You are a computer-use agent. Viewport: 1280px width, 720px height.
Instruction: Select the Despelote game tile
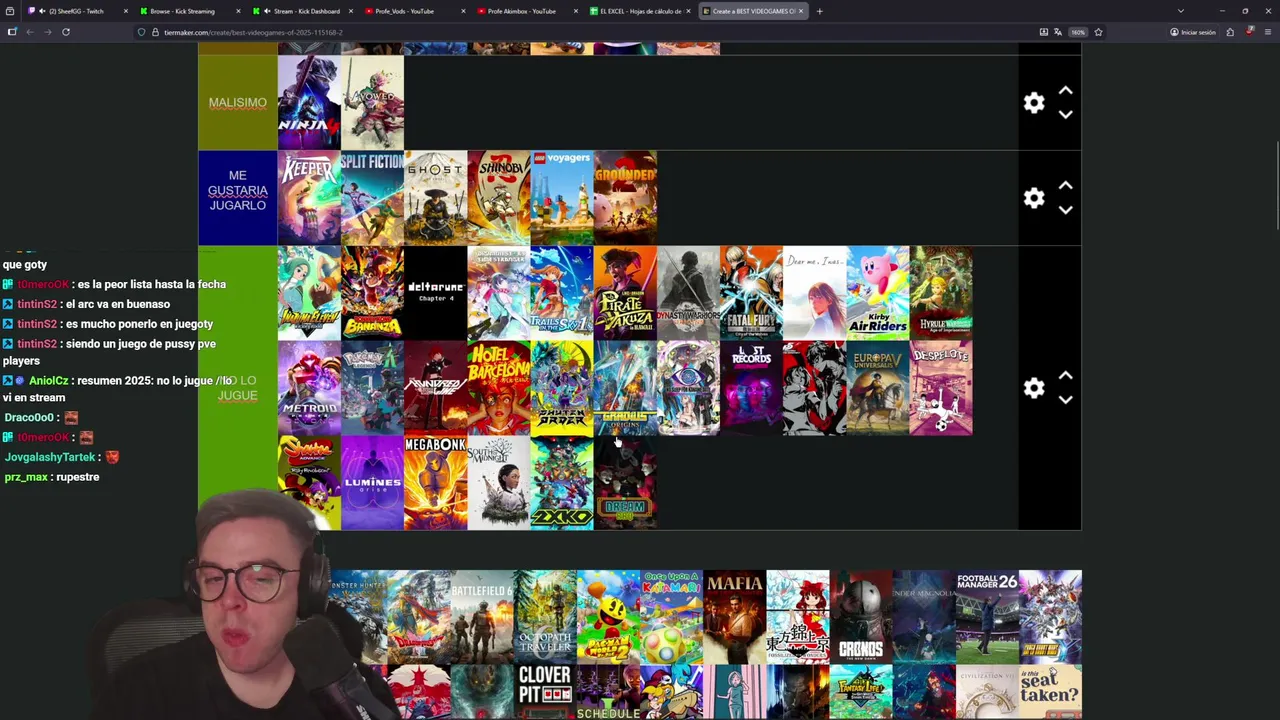coord(941,388)
